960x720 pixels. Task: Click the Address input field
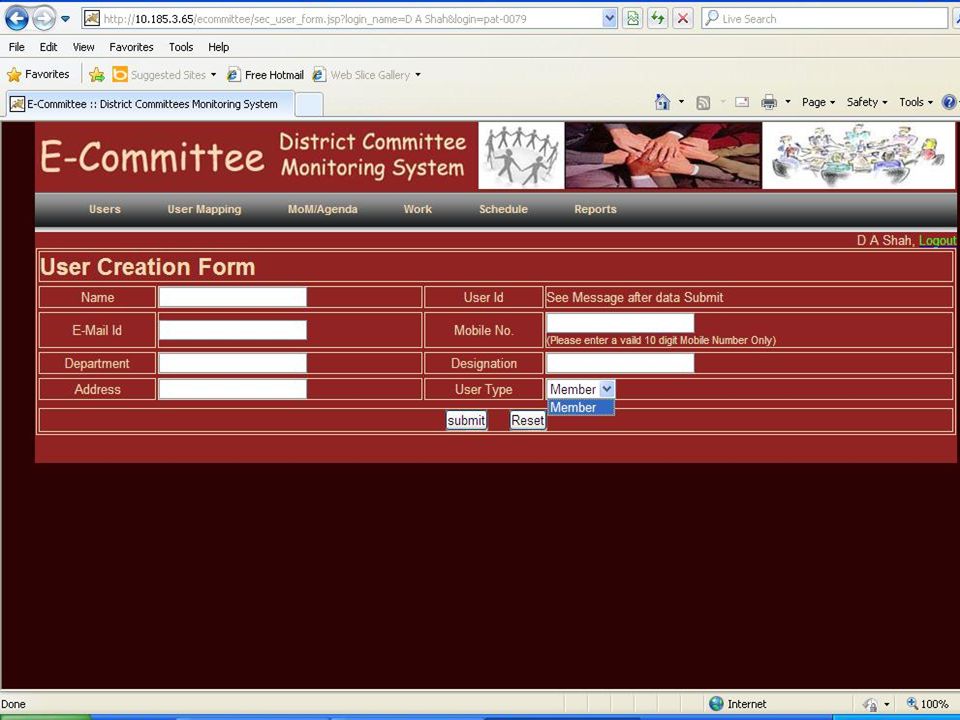[233, 389]
